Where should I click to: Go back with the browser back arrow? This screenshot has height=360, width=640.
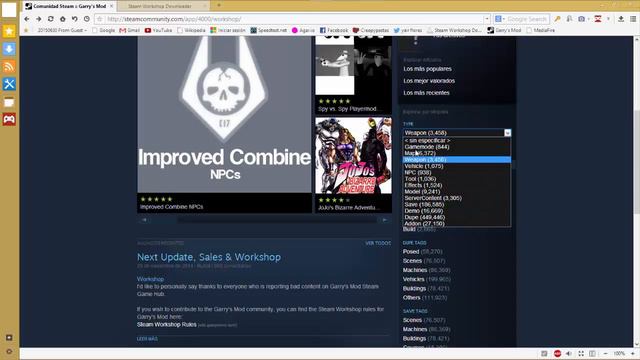[x=27, y=19]
